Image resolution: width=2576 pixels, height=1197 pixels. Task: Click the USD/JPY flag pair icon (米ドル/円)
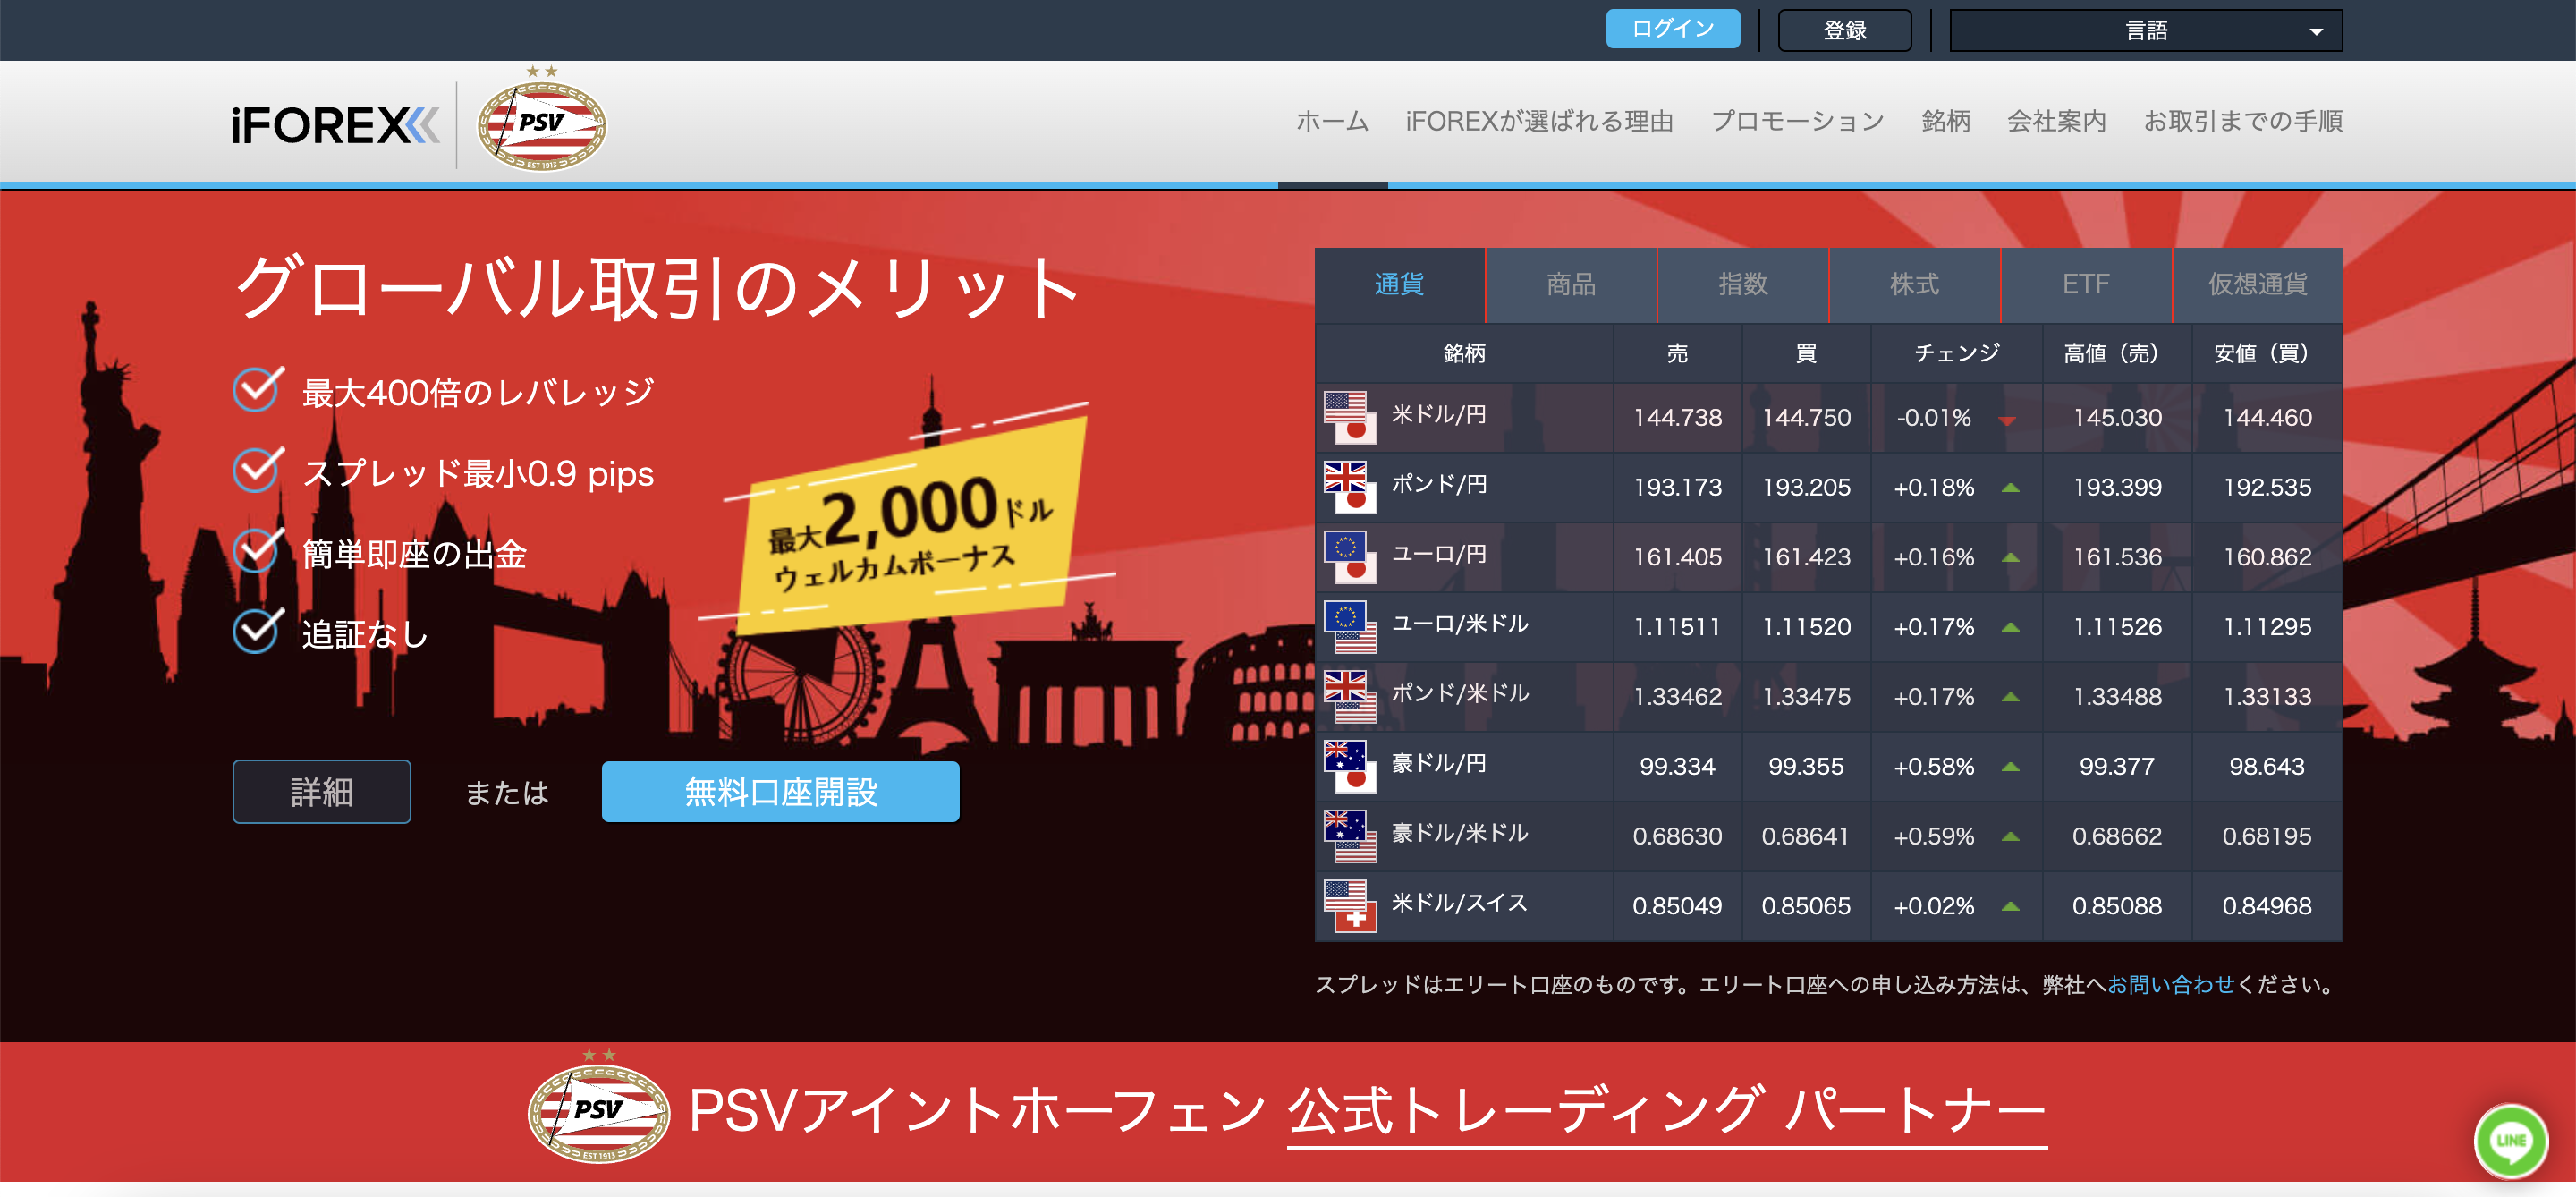click(x=1350, y=418)
